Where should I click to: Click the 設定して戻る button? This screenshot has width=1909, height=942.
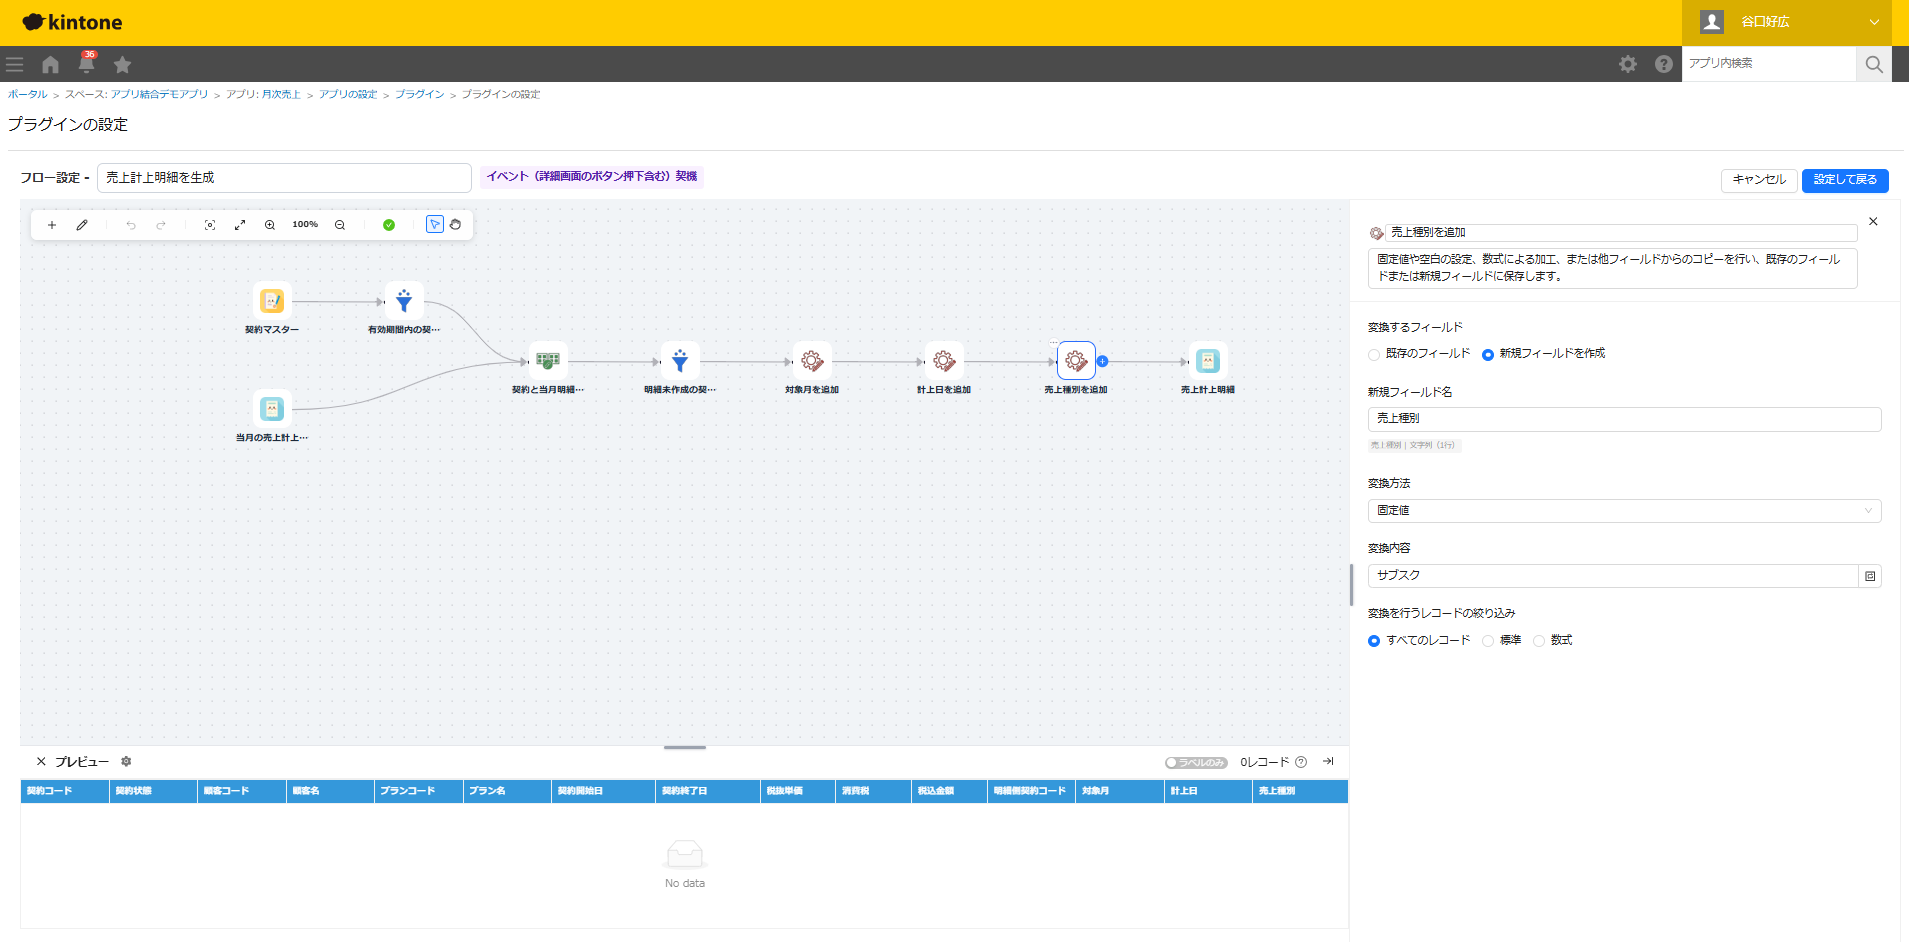(1845, 180)
